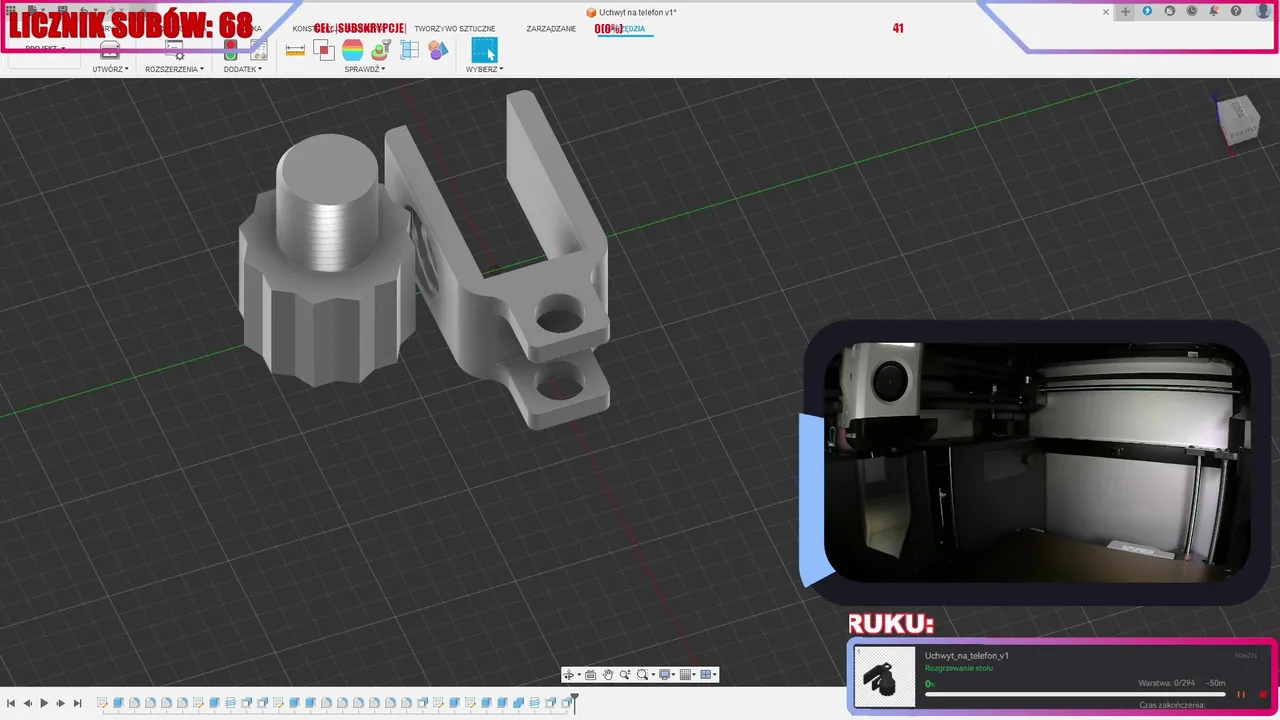Viewport: 1280px width, 720px height.
Task: Click the print progress bar
Action: 1075,694
